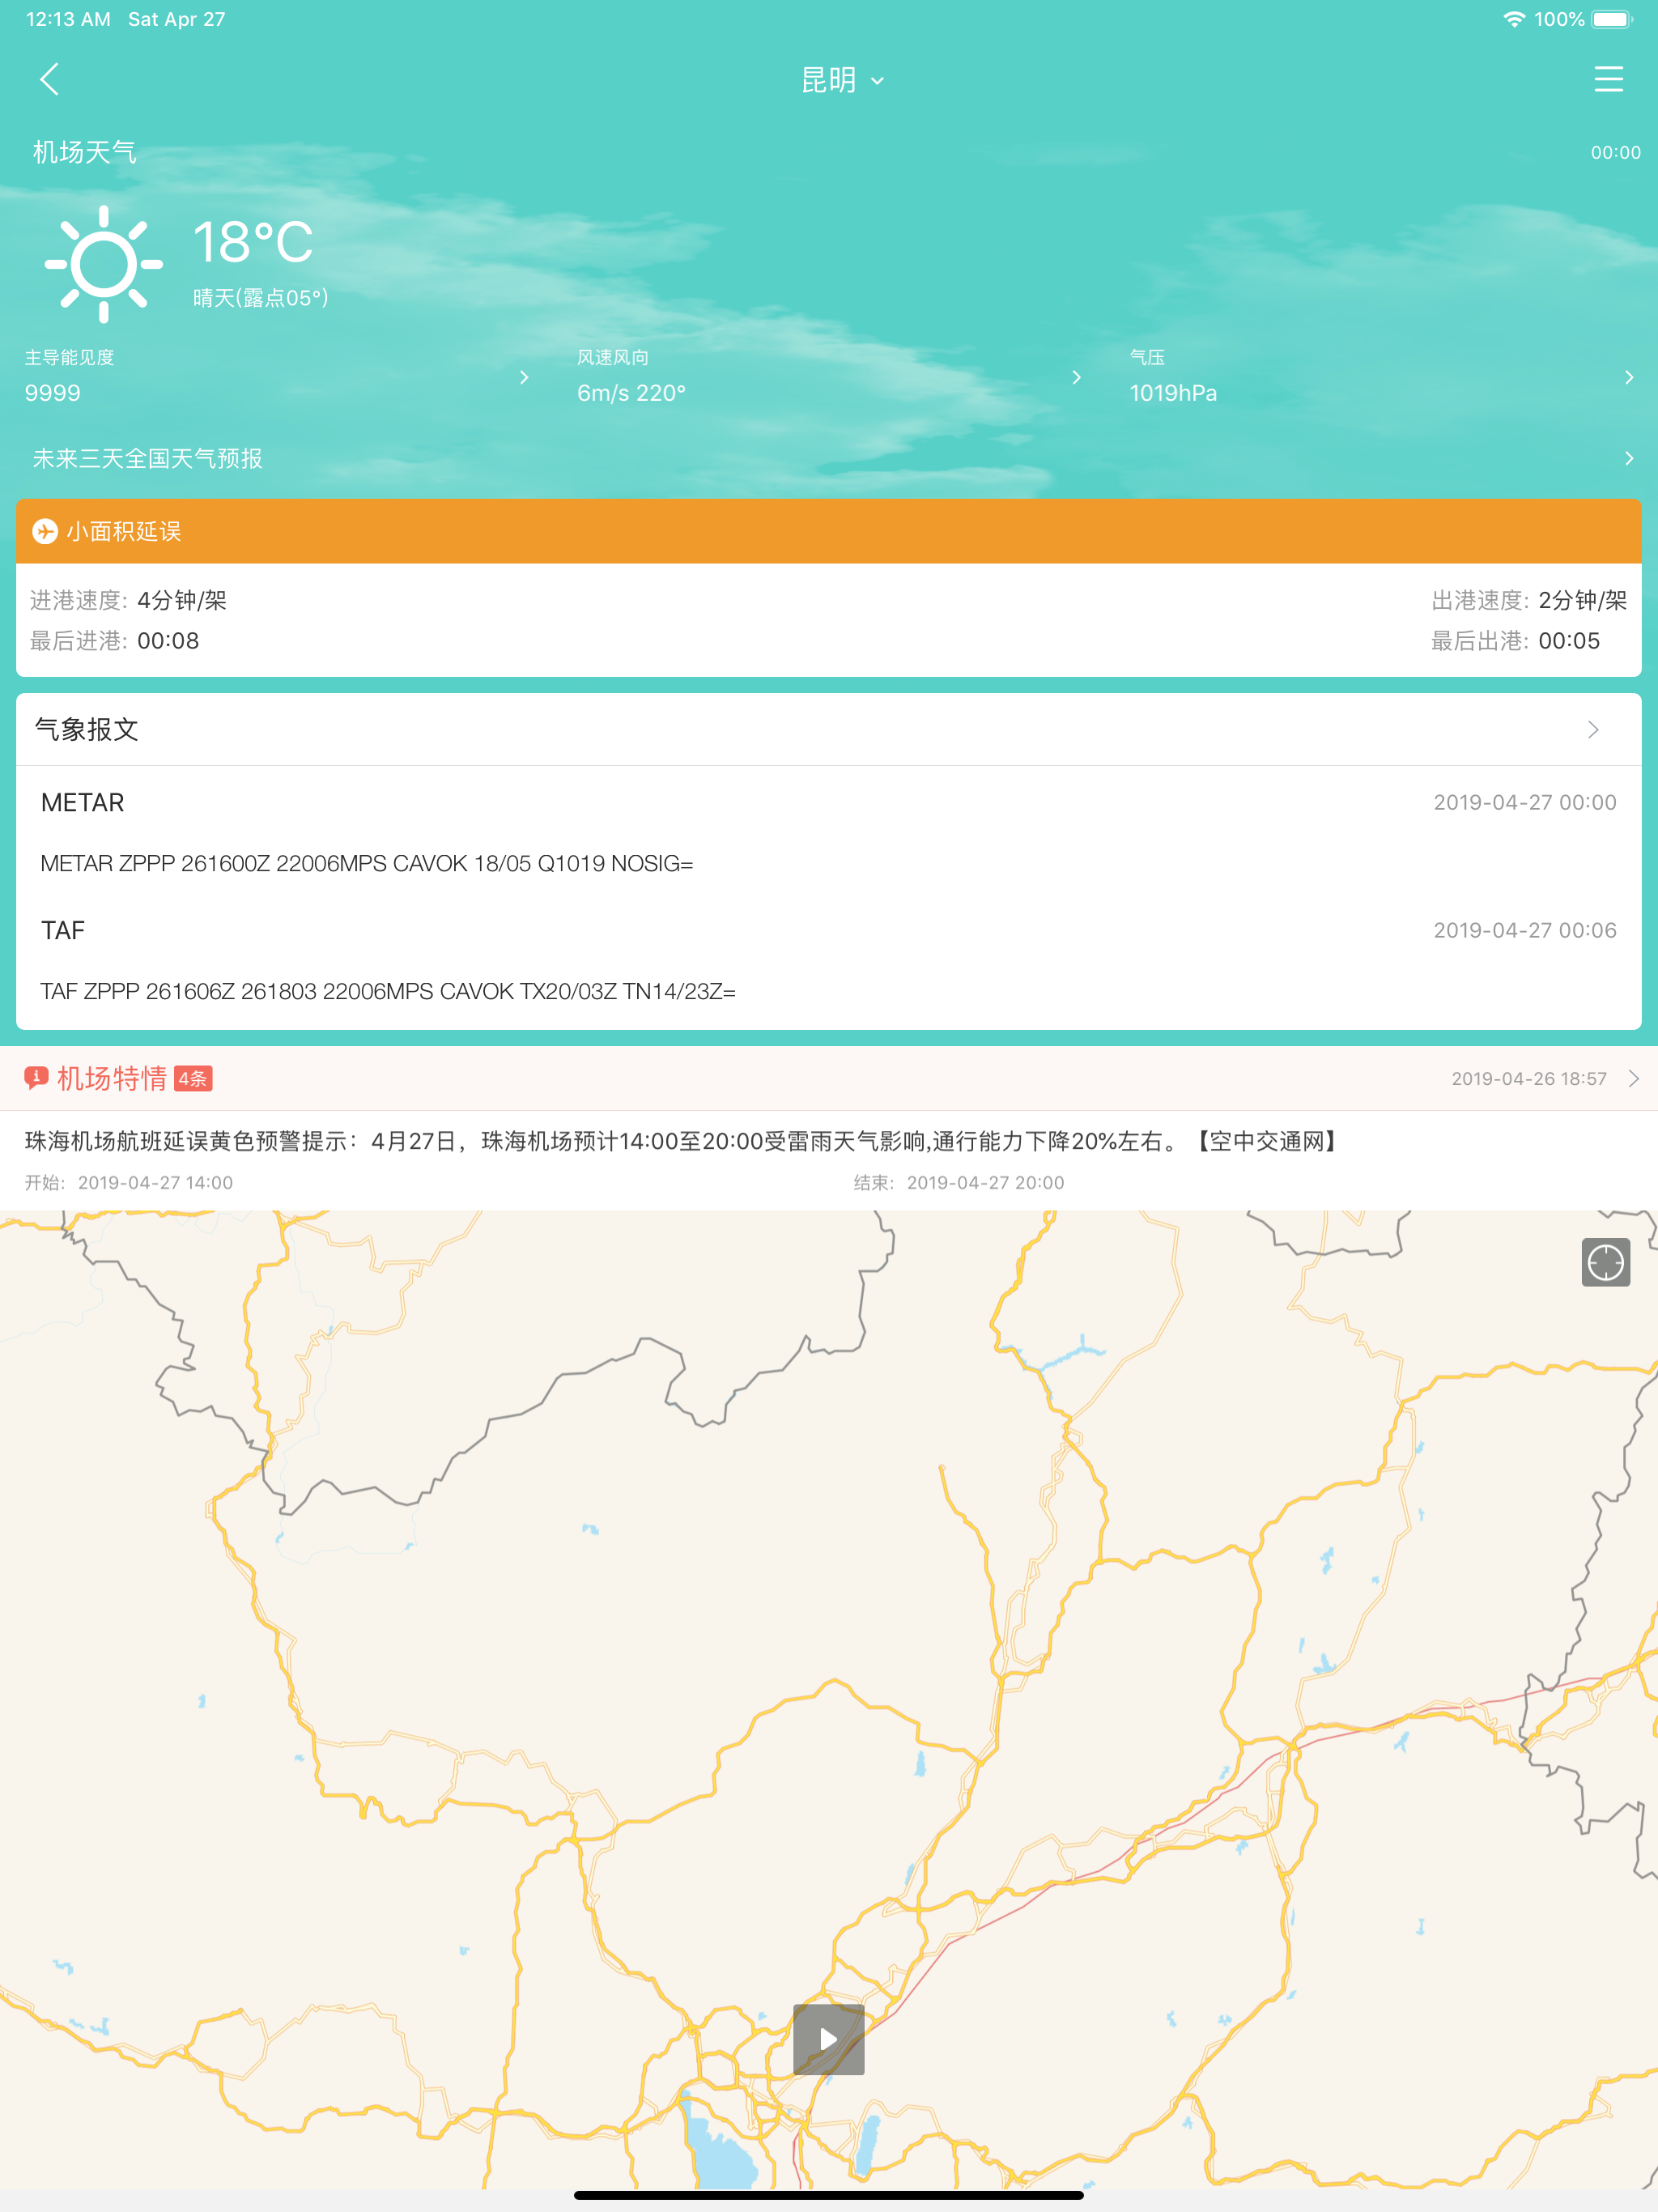Play the map radar animation

pyautogui.click(x=828, y=2039)
